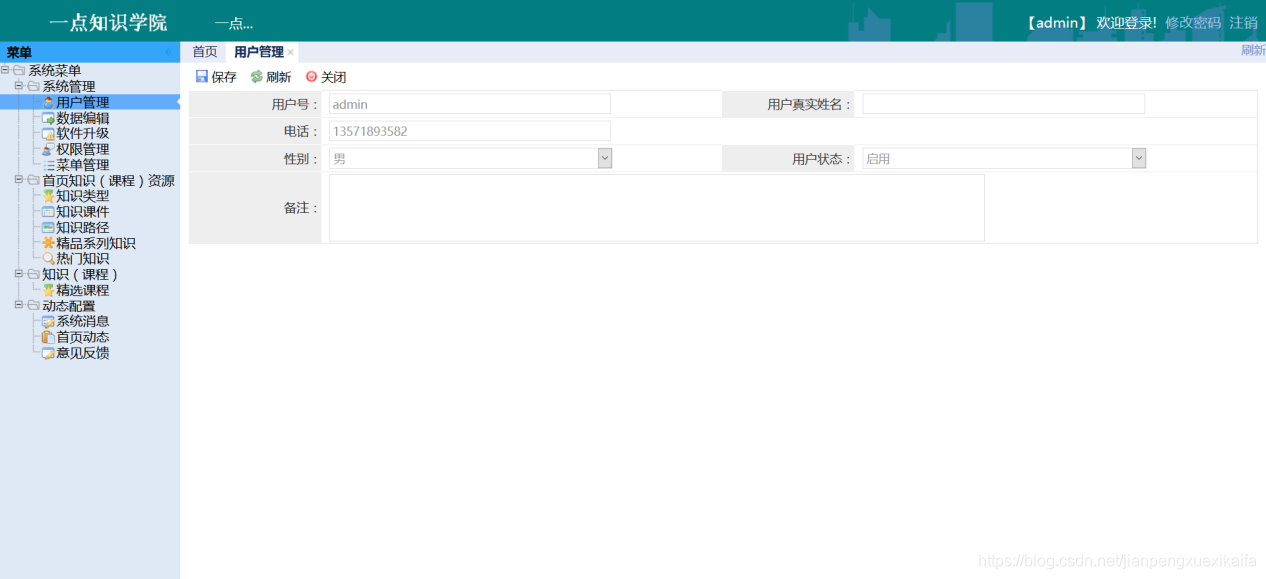Click the 注销 logout link
This screenshot has width=1266, height=579.
[1243, 22]
